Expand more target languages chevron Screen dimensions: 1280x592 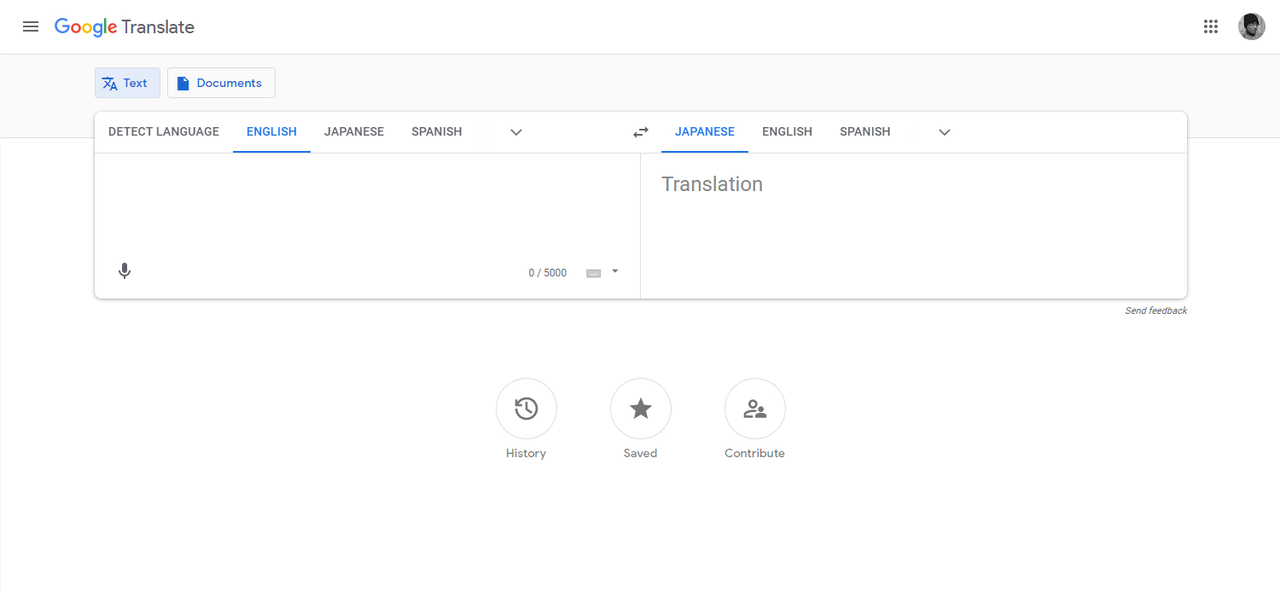tap(944, 132)
